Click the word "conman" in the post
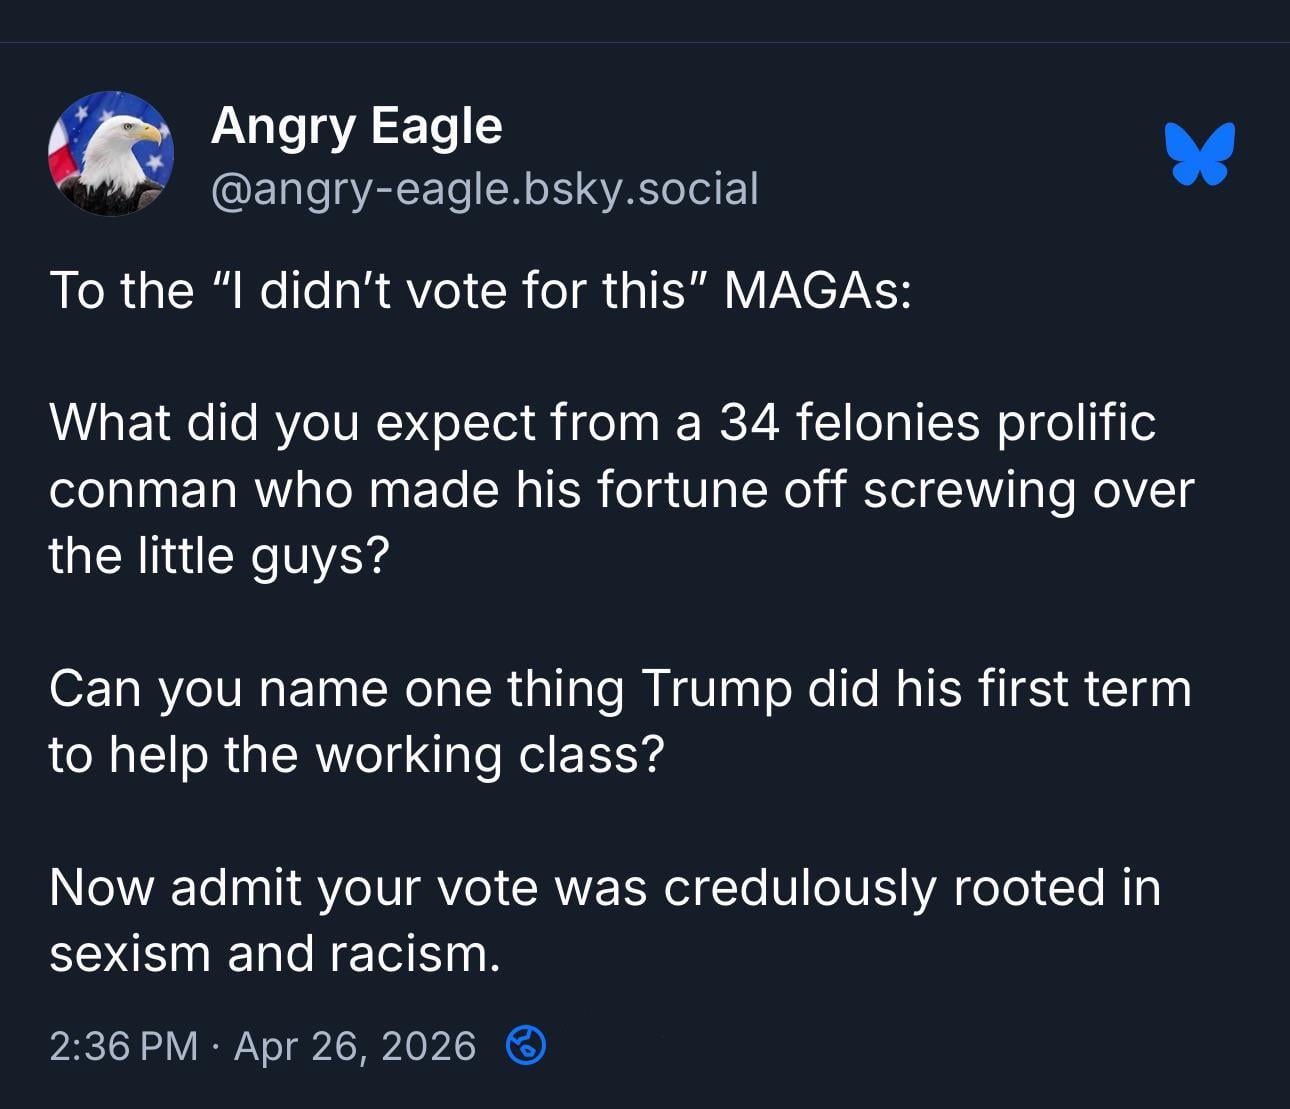This screenshot has width=1290, height=1109. click(142, 490)
